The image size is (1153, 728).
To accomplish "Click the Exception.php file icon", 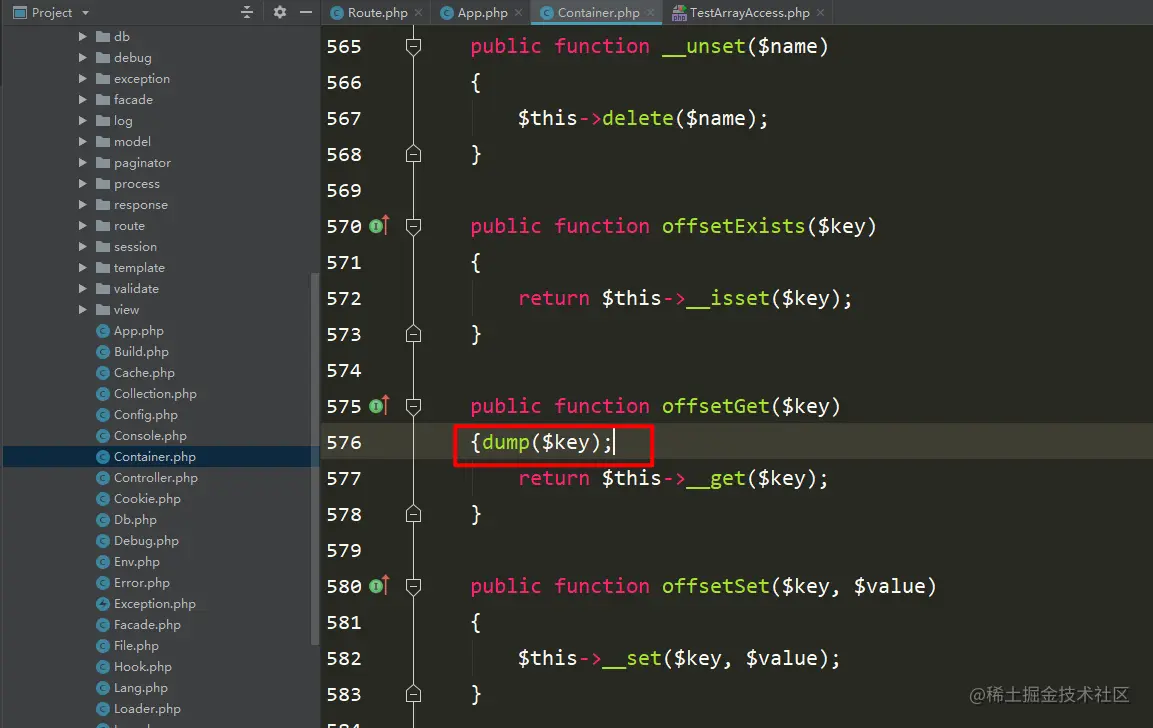I will click(103, 604).
